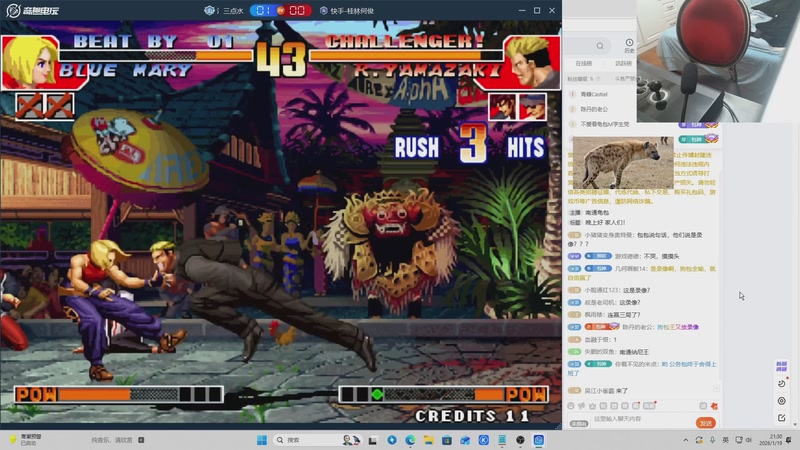Open the volume tray icon
Viewport: 800px width, 450px height.
(749, 440)
